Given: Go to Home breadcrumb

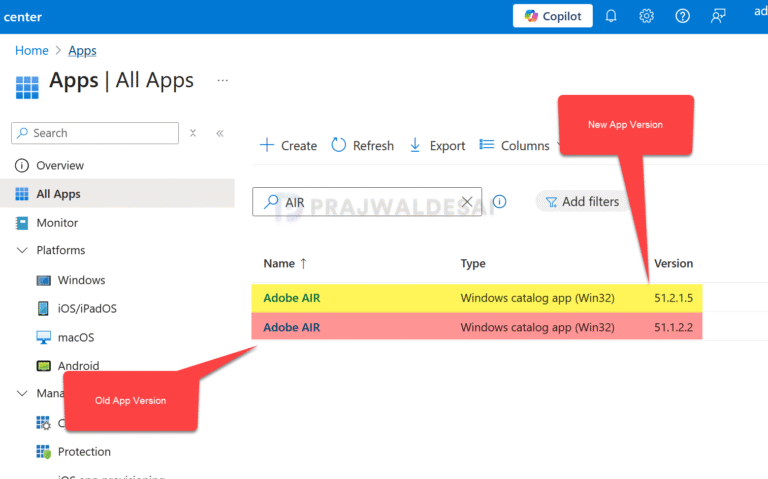Looking at the screenshot, I should [x=32, y=50].
